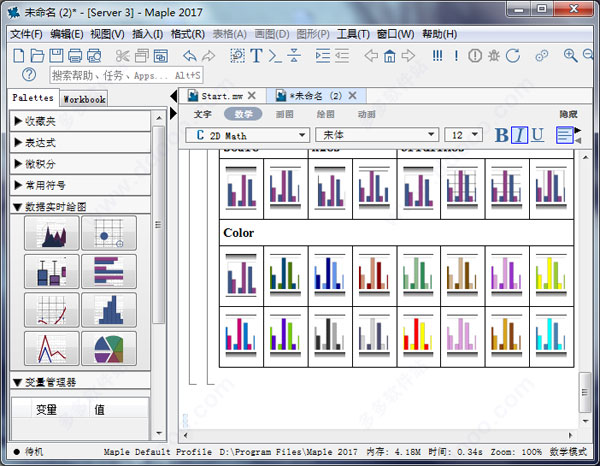Undo the last action
600x466 pixels.
tap(190, 56)
